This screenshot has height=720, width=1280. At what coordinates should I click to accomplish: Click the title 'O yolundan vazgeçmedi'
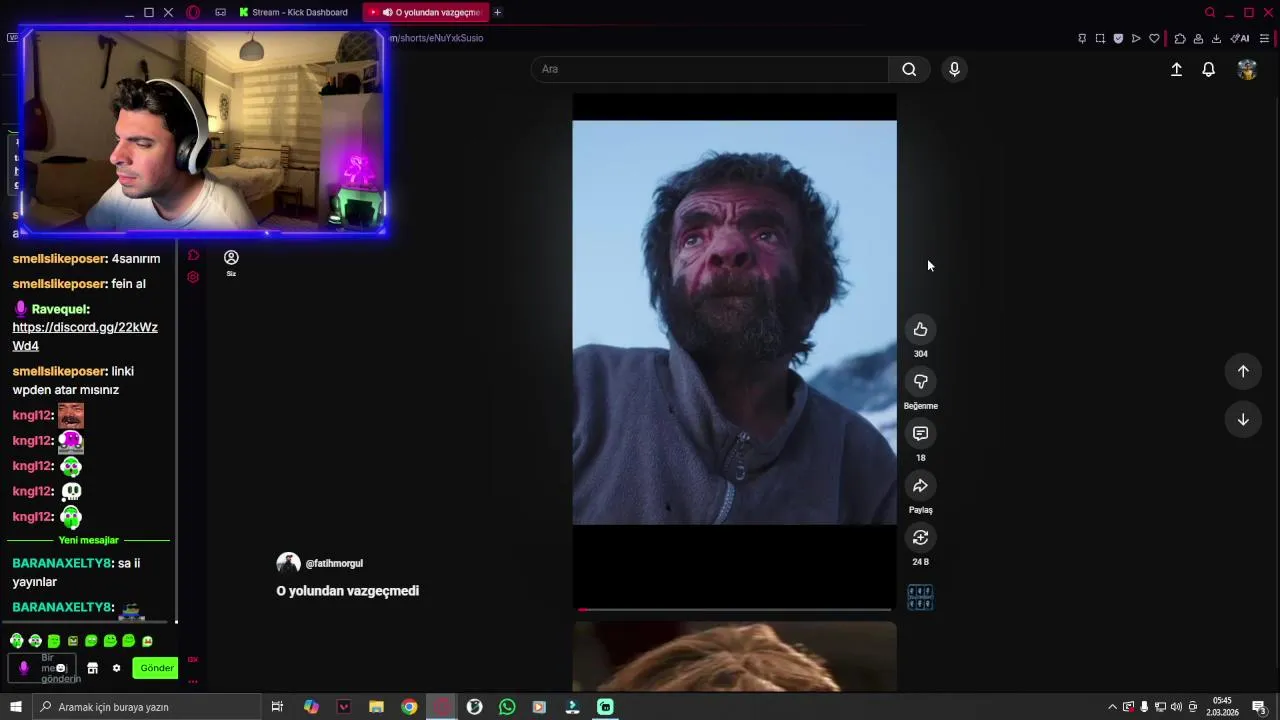pyautogui.click(x=347, y=591)
